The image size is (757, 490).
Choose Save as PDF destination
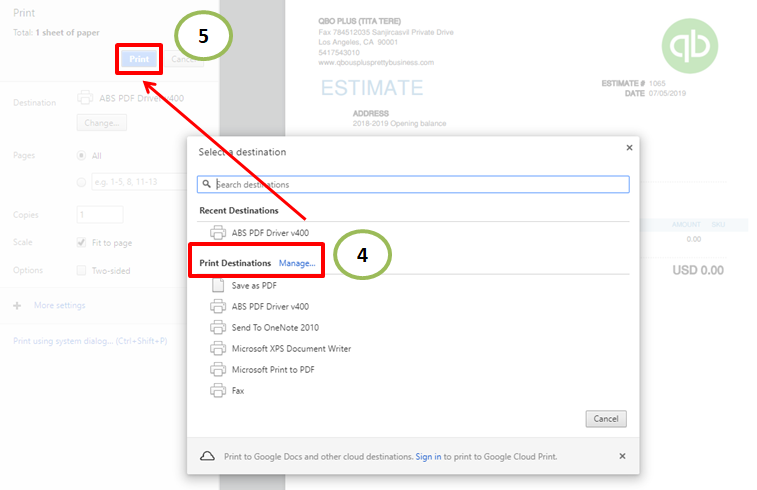coord(254,285)
